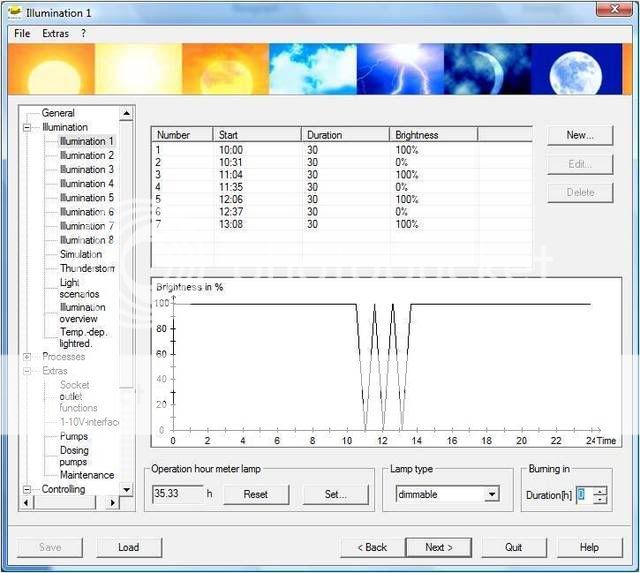Click the lightning storm banner image

click(x=400, y=69)
